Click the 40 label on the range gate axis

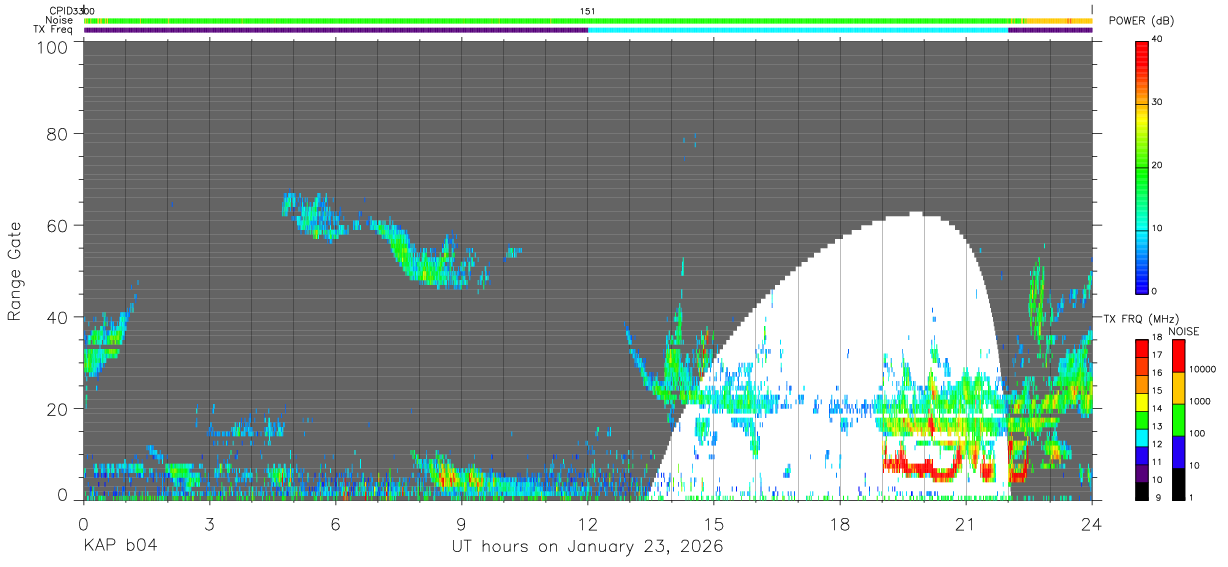(56, 317)
